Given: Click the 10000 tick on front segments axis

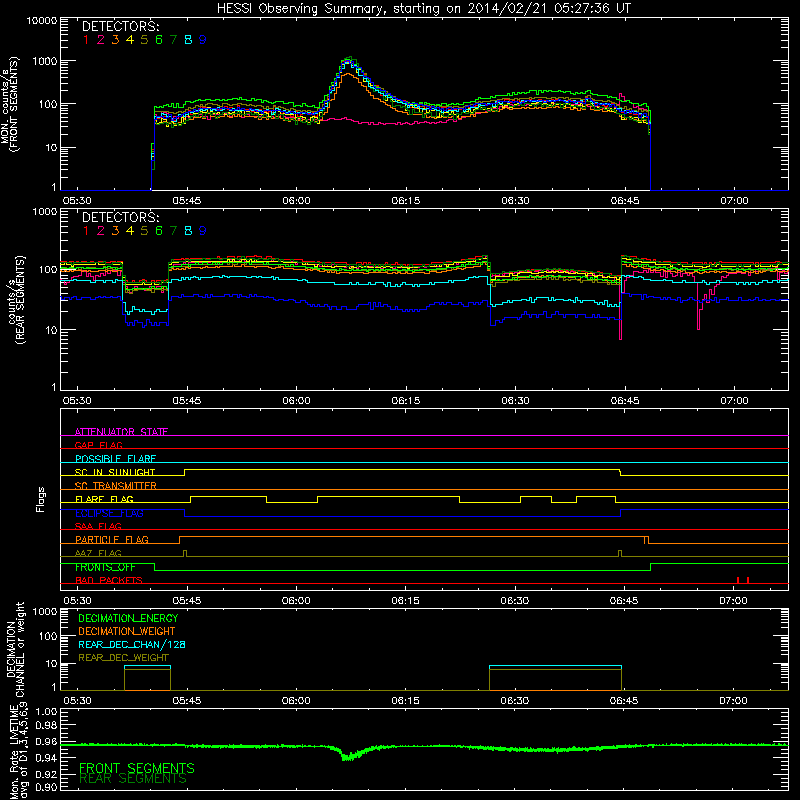Looking at the screenshot, I should (42, 21).
